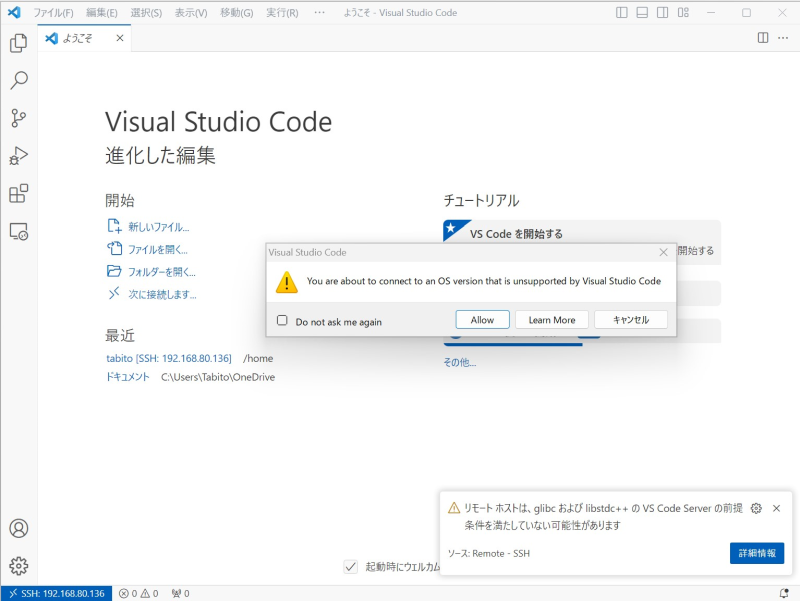Click the Allow button in the dialog
800x601 pixels.
482,319
